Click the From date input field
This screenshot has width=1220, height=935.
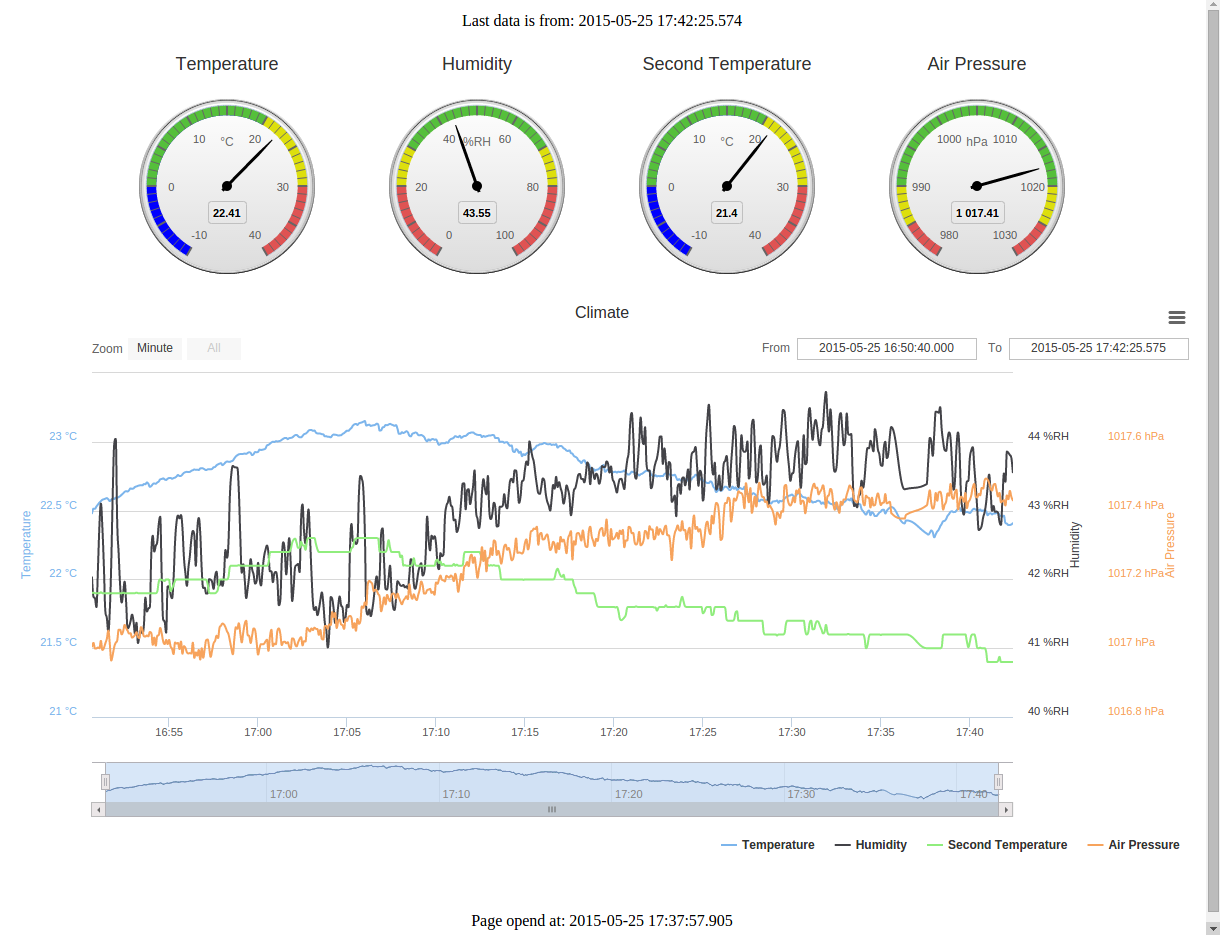pyautogui.click(x=886, y=348)
